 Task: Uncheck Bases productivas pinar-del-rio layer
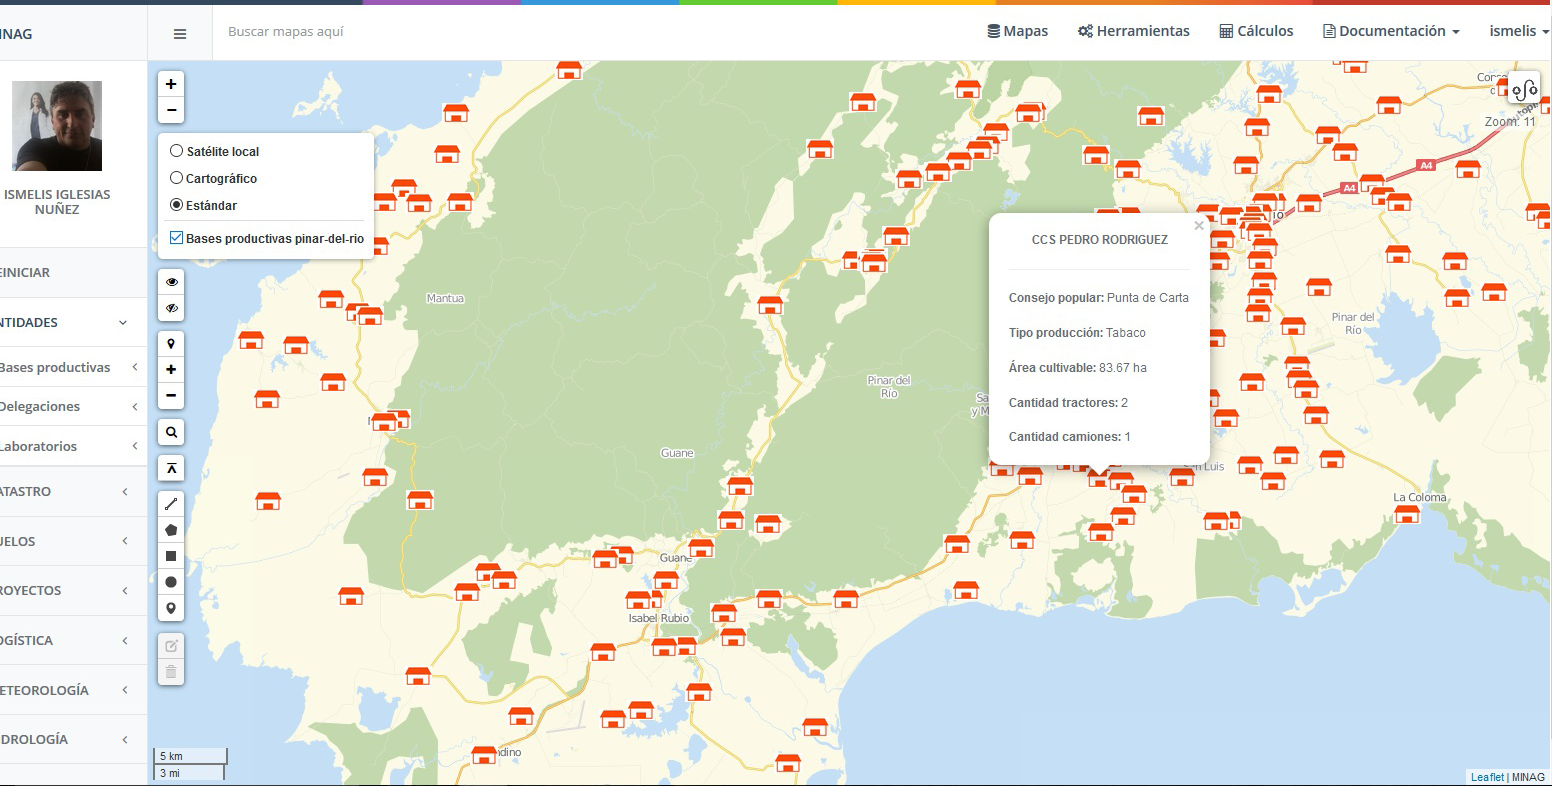[177, 238]
